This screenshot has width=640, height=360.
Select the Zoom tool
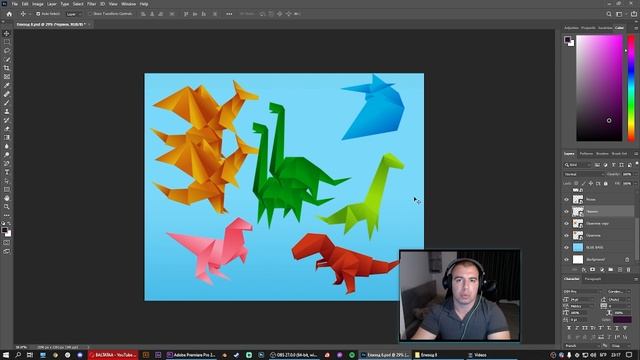7,207
